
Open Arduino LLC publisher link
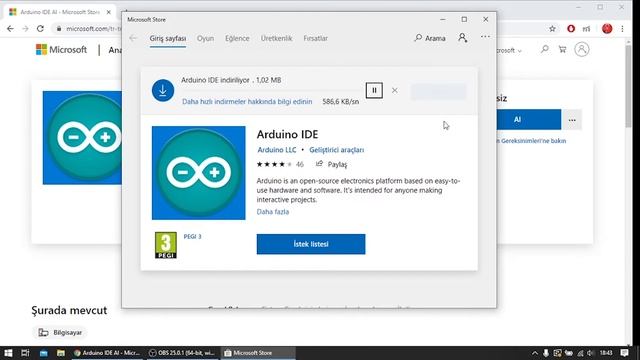tap(277, 150)
